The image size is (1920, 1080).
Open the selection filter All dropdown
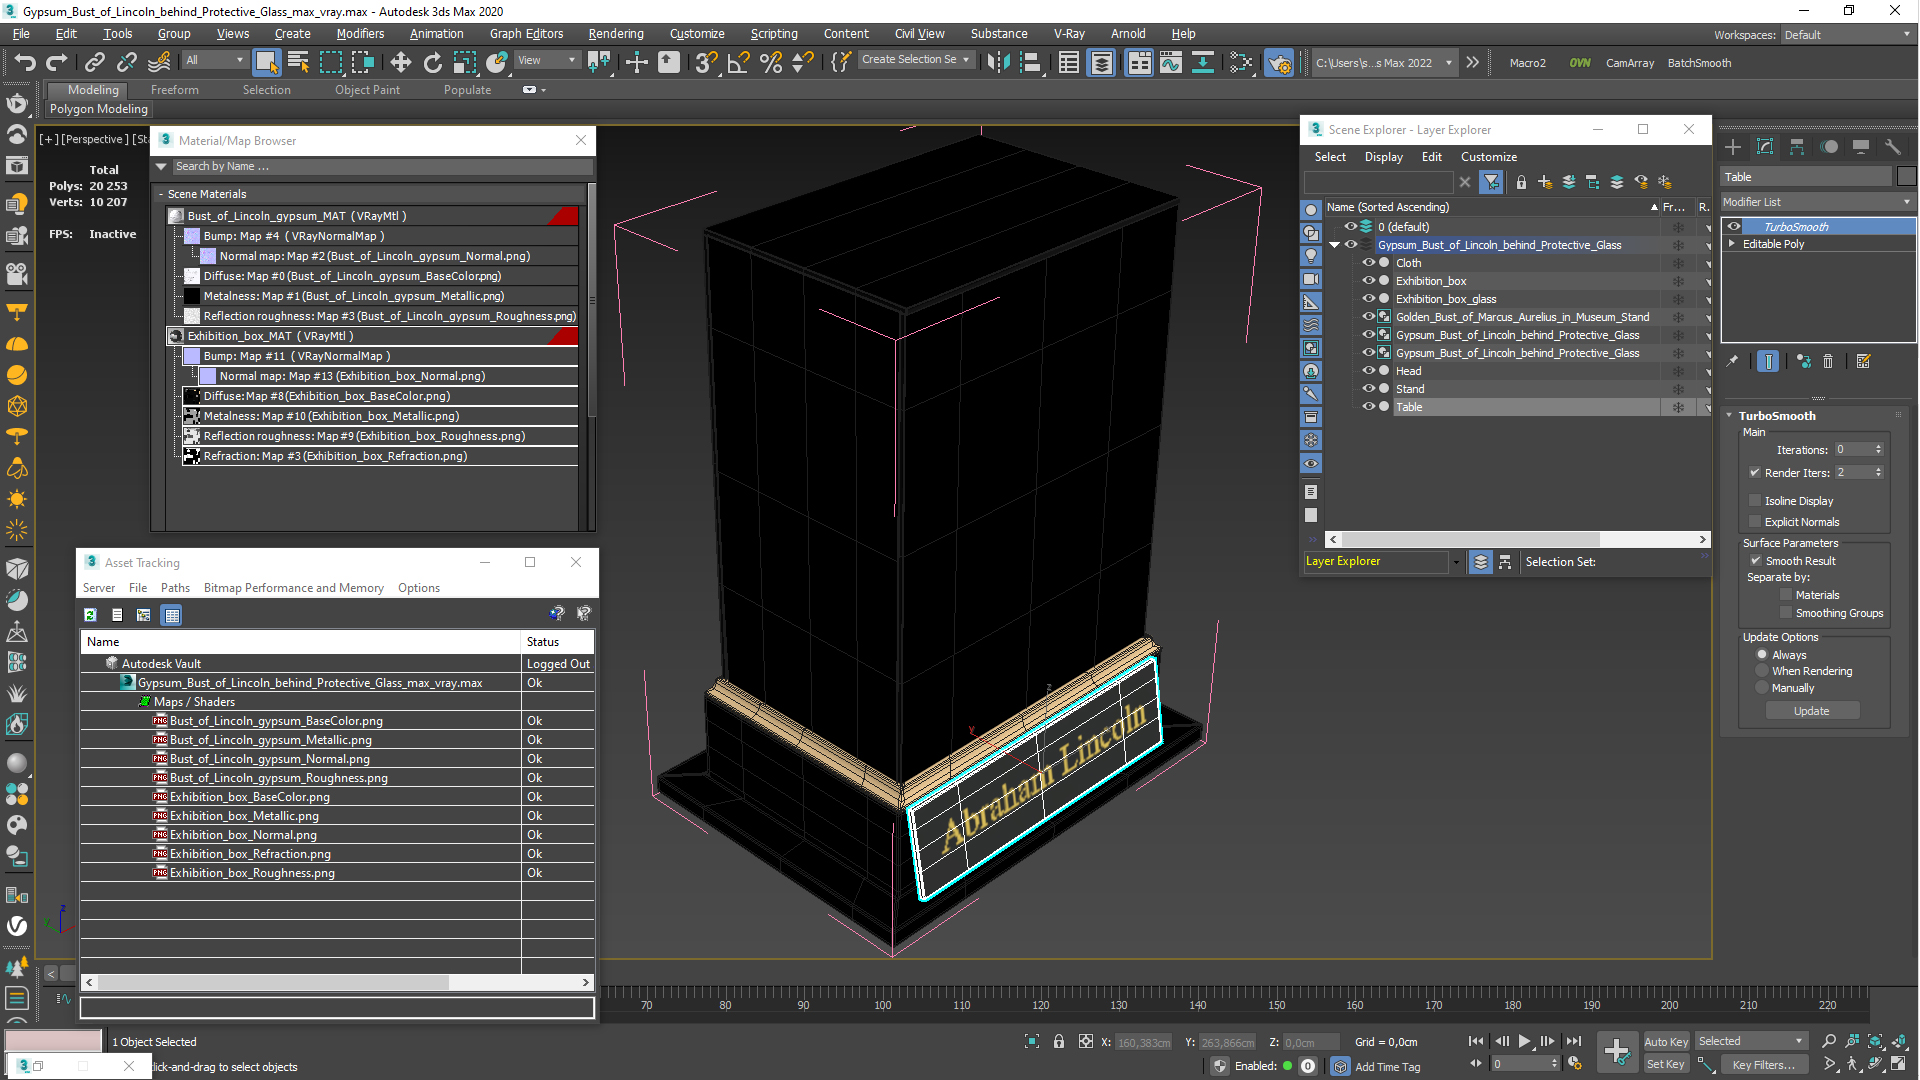pyautogui.click(x=214, y=60)
